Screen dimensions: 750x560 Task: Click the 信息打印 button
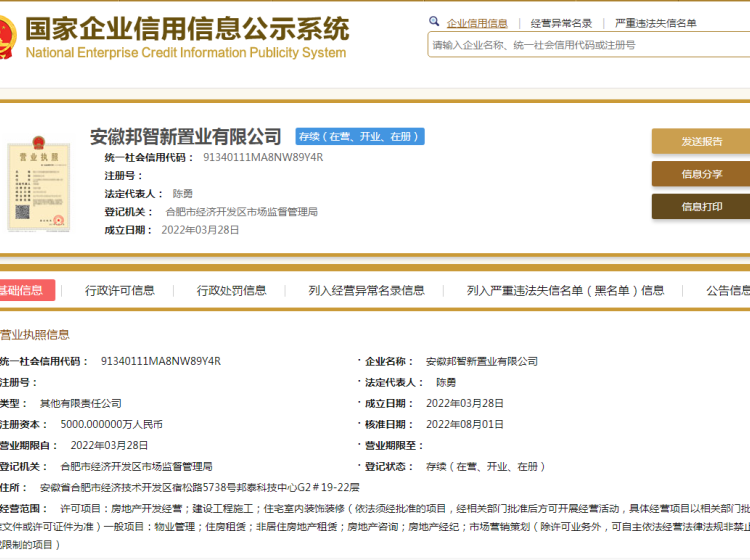(x=701, y=206)
